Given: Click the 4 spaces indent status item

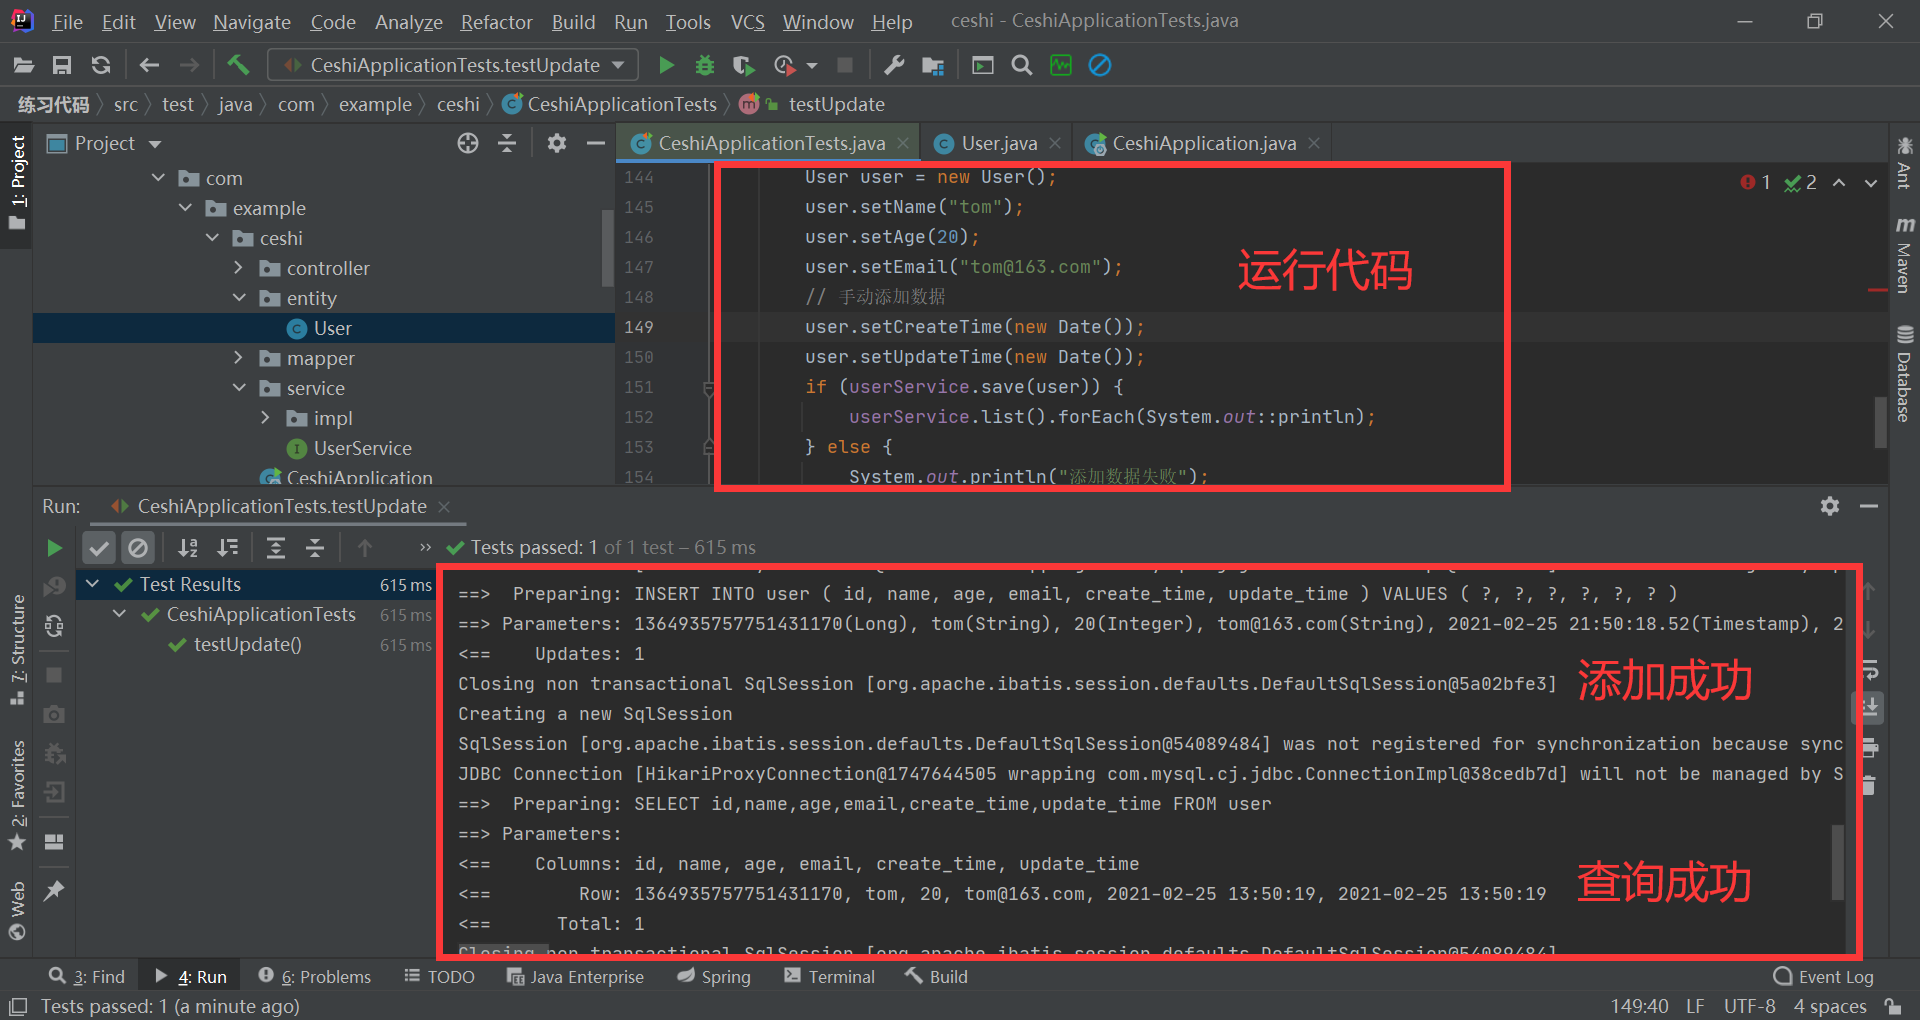Looking at the screenshot, I should point(1830,1006).
